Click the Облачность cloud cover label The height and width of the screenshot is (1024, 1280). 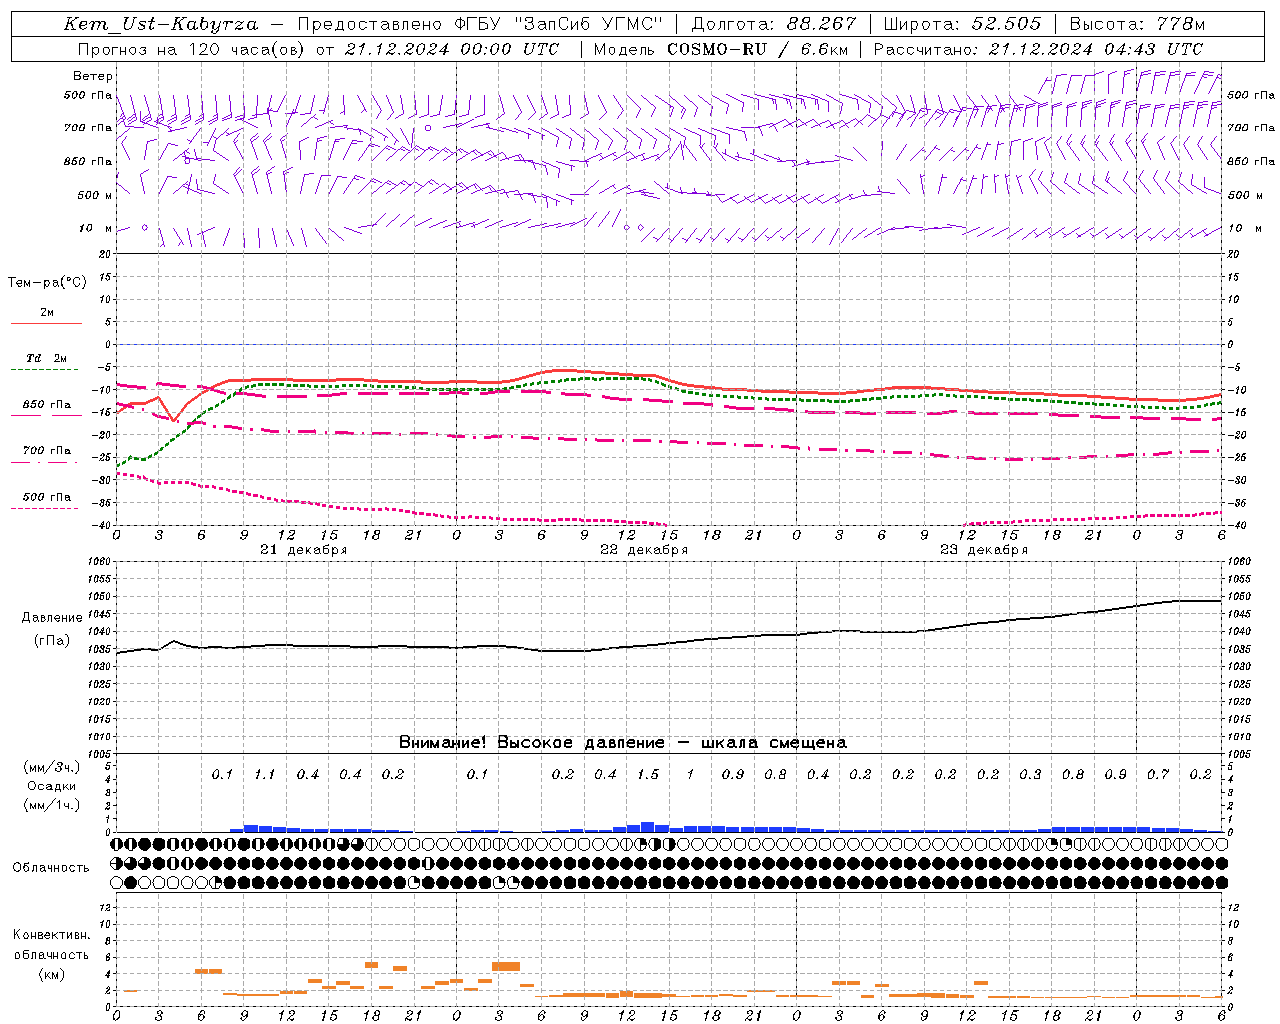[51, 868]
